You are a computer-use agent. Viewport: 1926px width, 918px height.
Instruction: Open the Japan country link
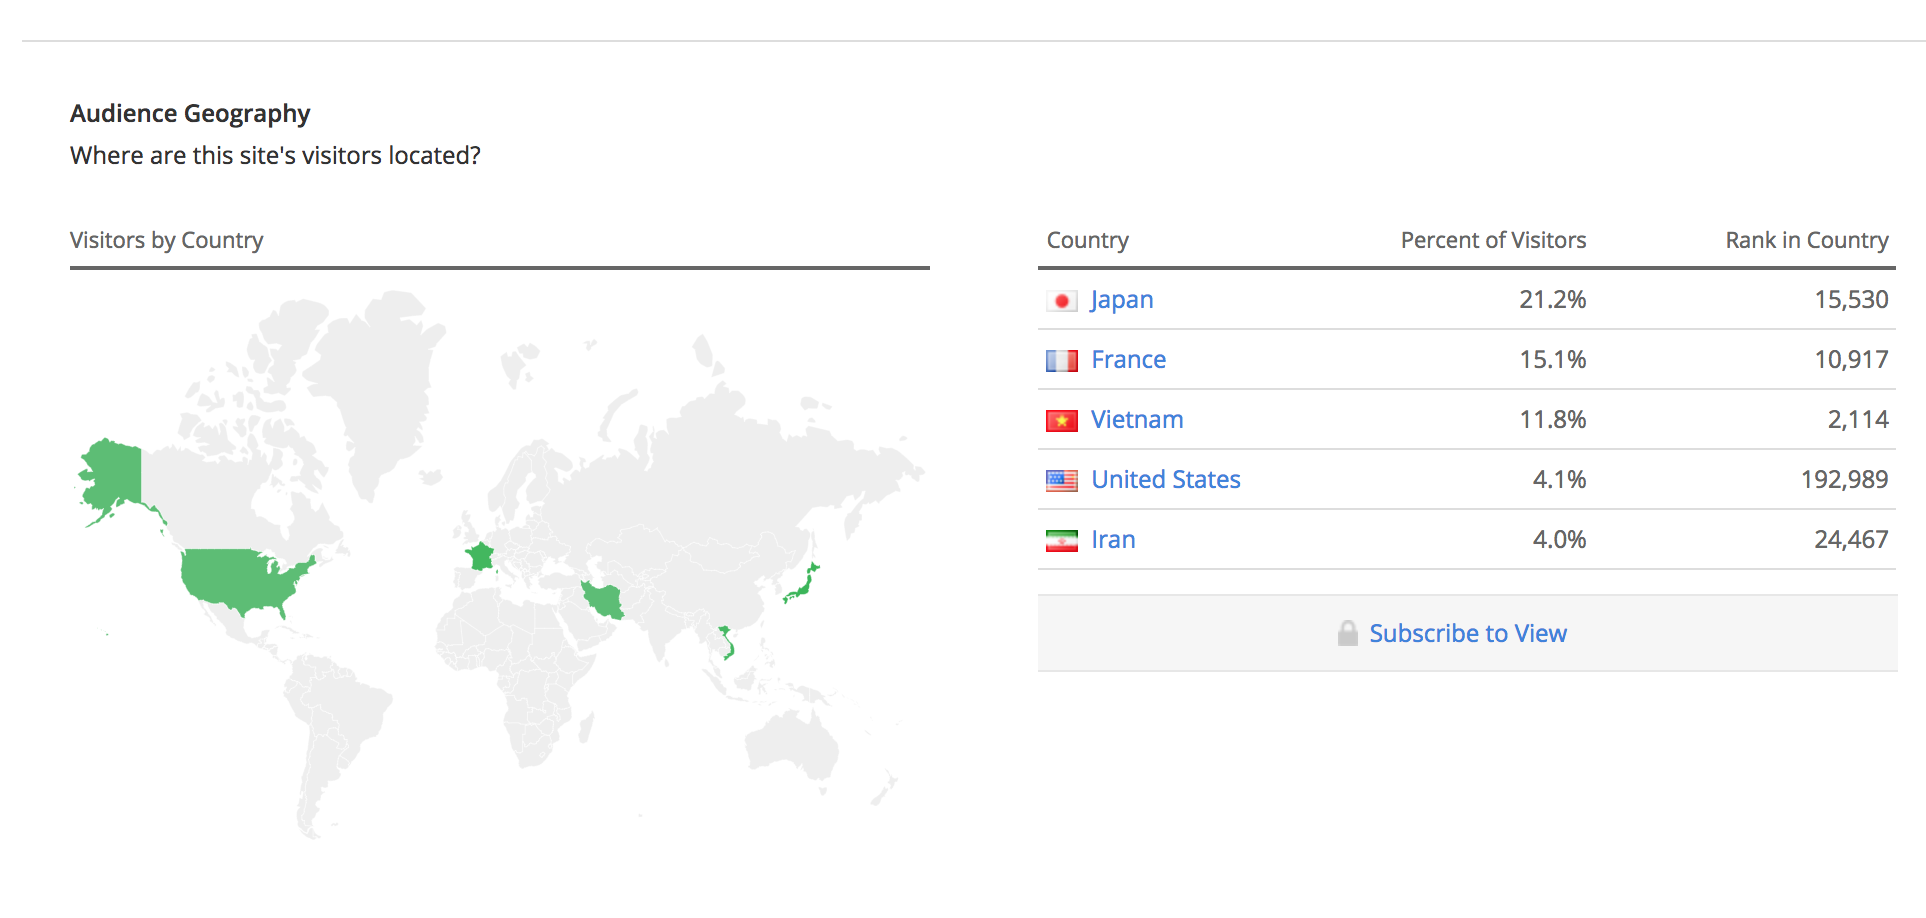coord(1121,300)
